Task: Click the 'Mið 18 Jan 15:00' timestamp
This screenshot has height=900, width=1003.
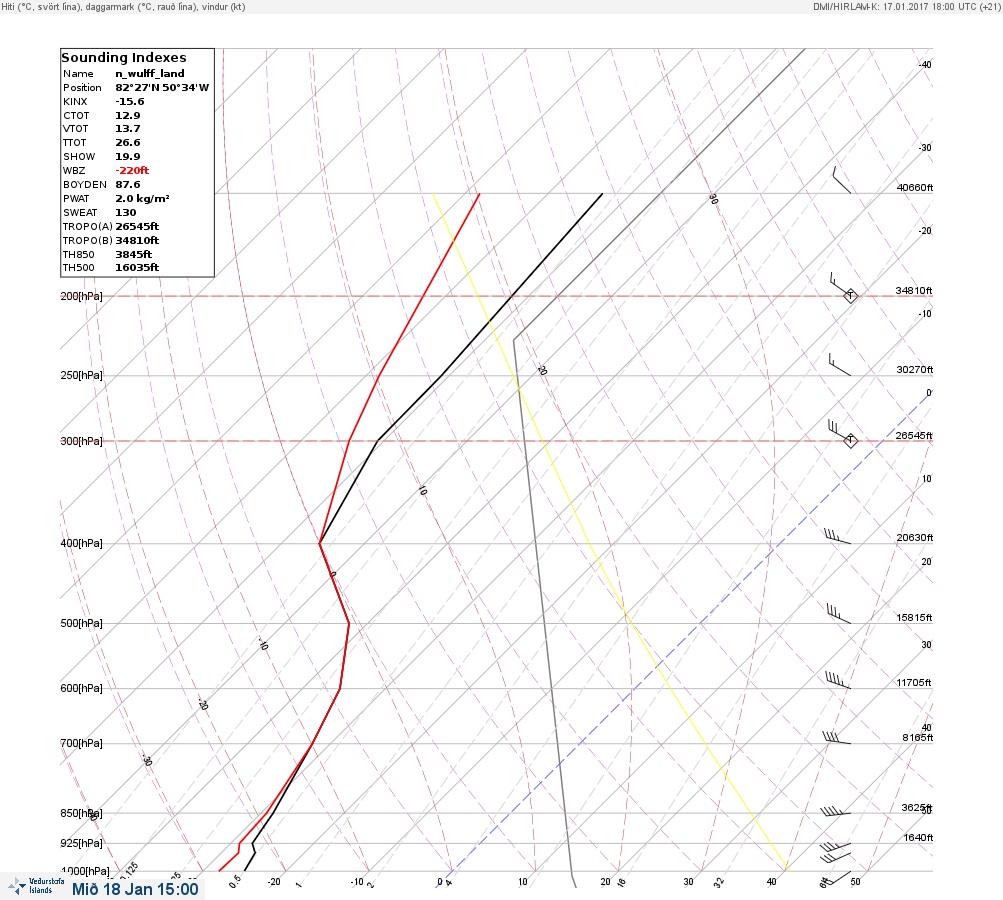Action: coord(135,889)
